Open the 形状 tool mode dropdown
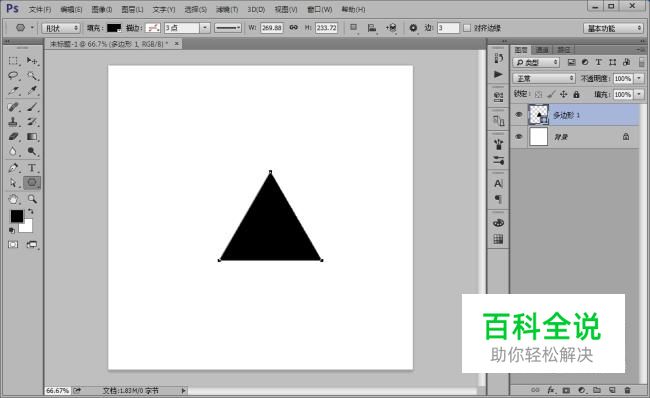 click(x=61, y=28)
